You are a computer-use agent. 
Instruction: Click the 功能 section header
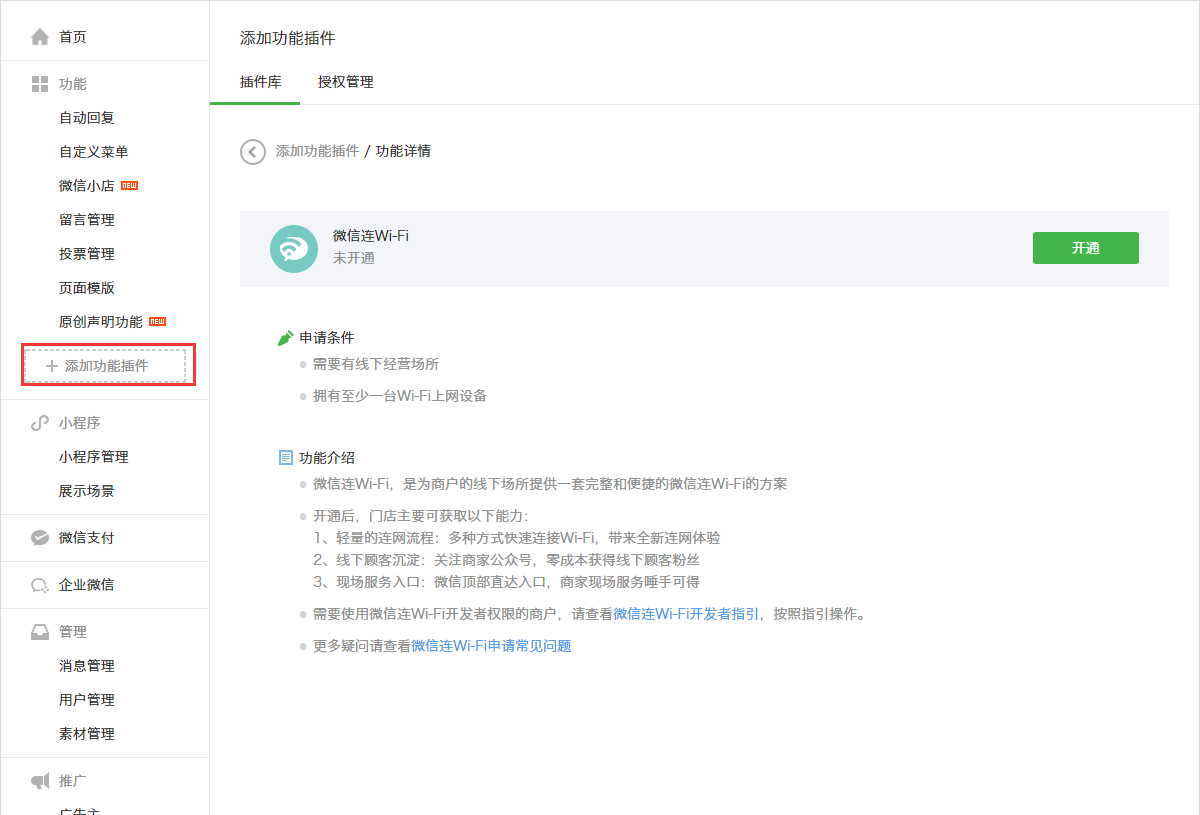[x=73, y=84]
